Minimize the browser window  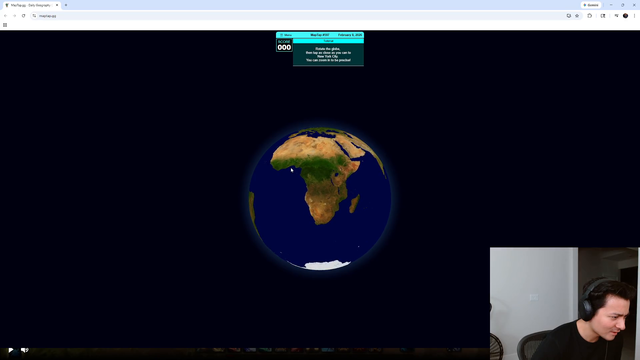pos(611,5)
